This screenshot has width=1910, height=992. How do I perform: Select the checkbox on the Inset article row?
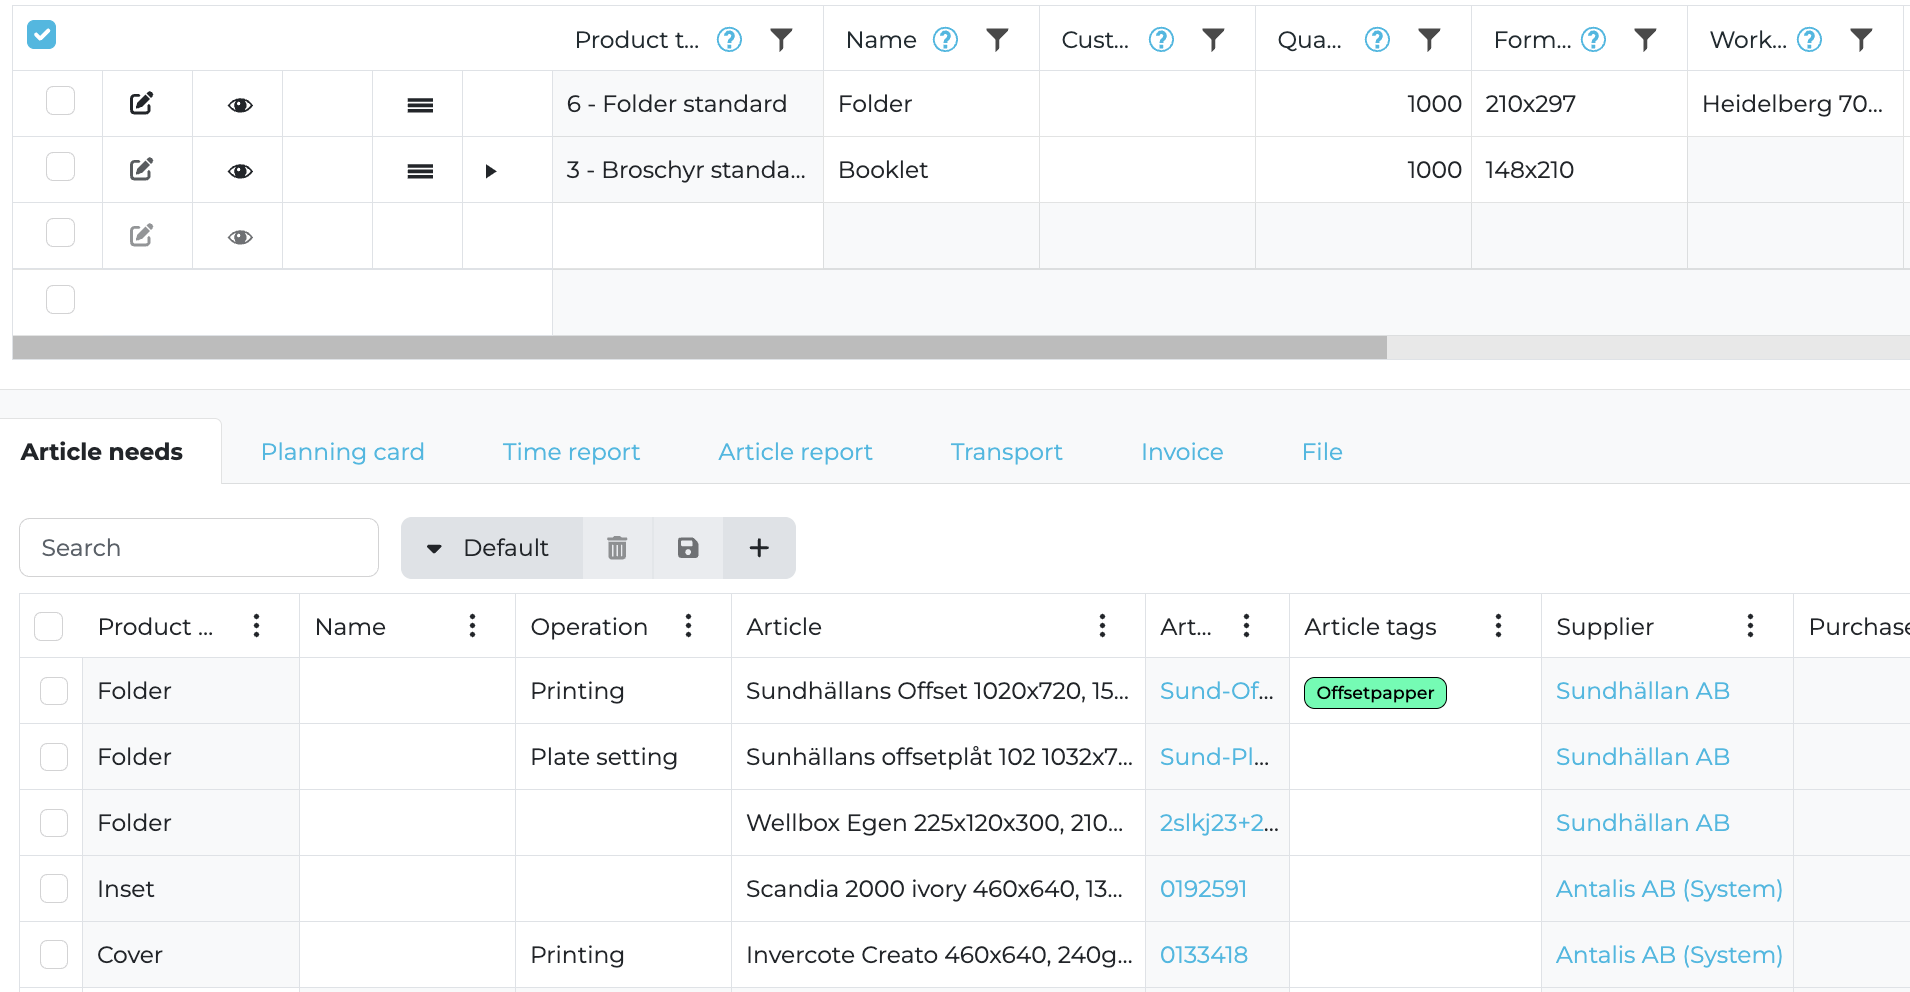pyautogui.click(x=54, y=889)
